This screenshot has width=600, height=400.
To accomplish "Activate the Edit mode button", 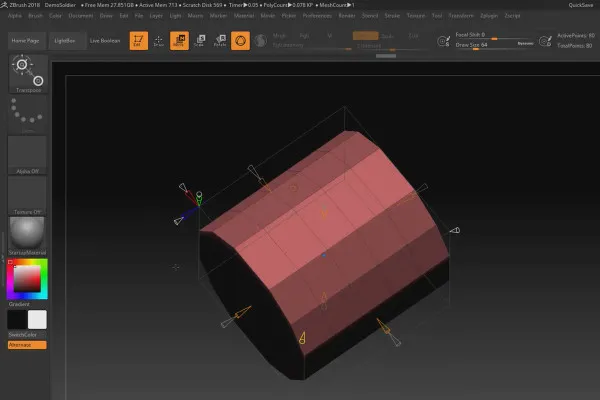I will pyautogui.click(x=139, y=41).
